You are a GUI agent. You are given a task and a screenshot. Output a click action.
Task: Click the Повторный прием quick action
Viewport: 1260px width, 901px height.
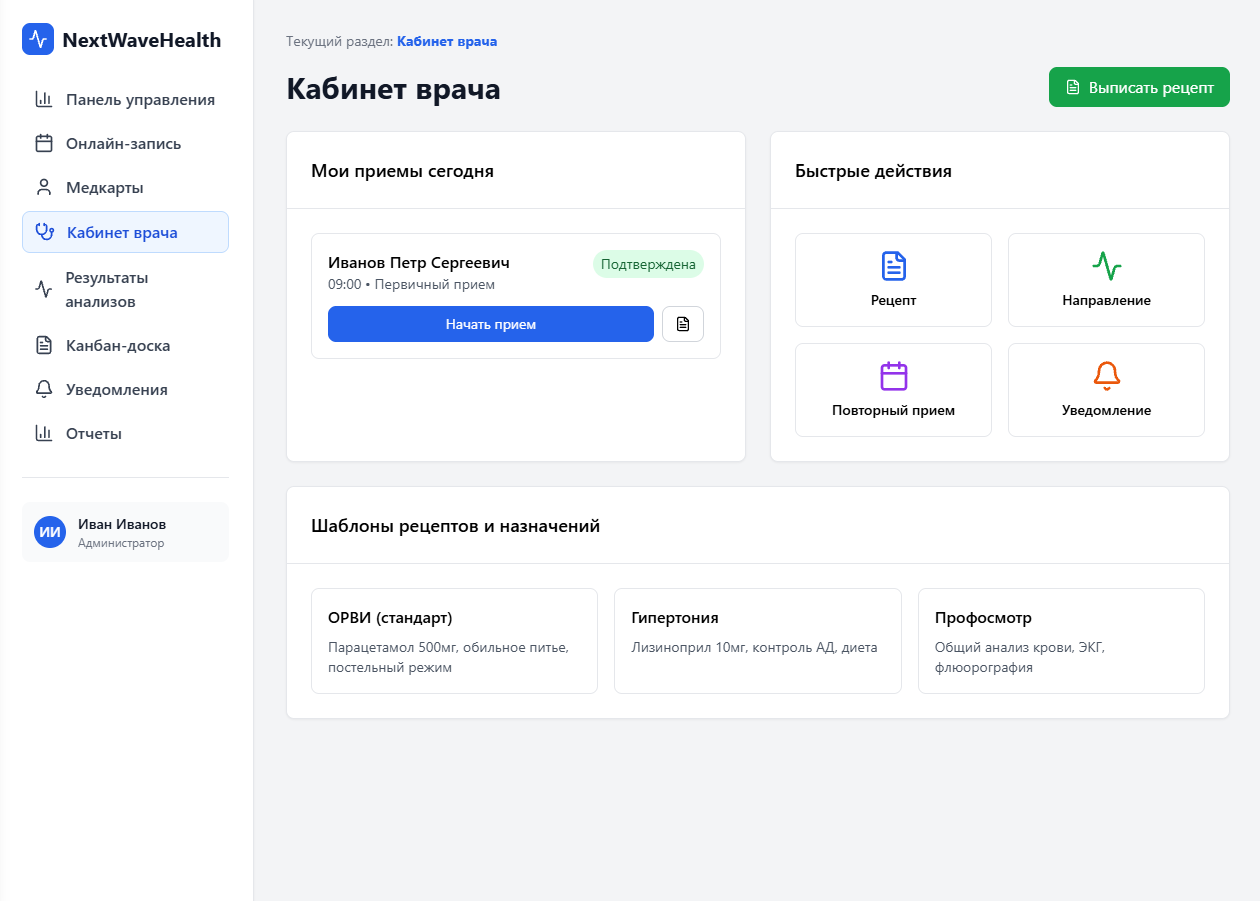pyautogui.click(x=893, y=389)
